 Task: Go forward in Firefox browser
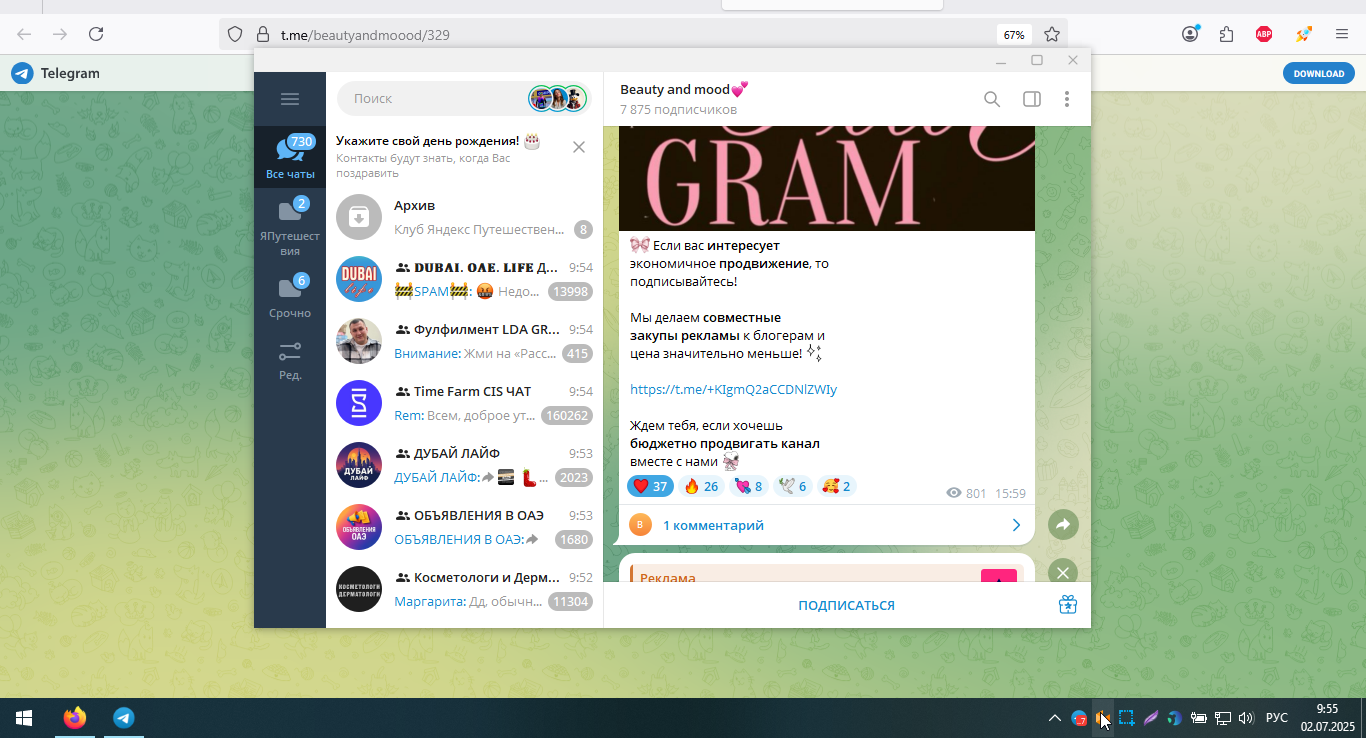click(60, 34)
